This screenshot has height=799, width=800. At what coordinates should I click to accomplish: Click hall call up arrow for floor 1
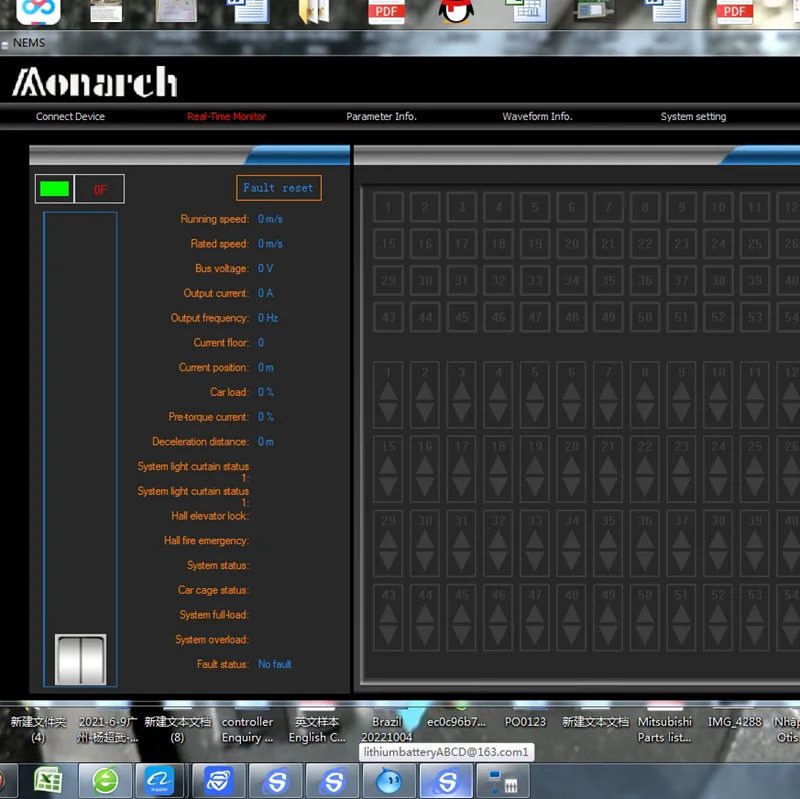388,391
